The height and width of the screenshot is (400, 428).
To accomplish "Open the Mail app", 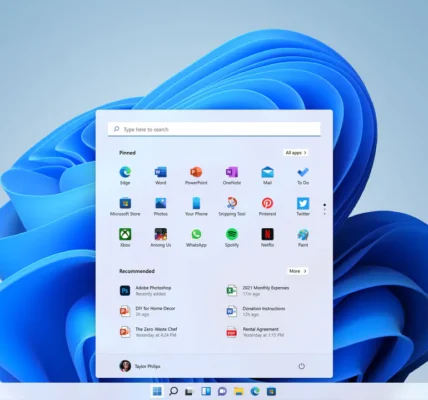I will (267, 175).
